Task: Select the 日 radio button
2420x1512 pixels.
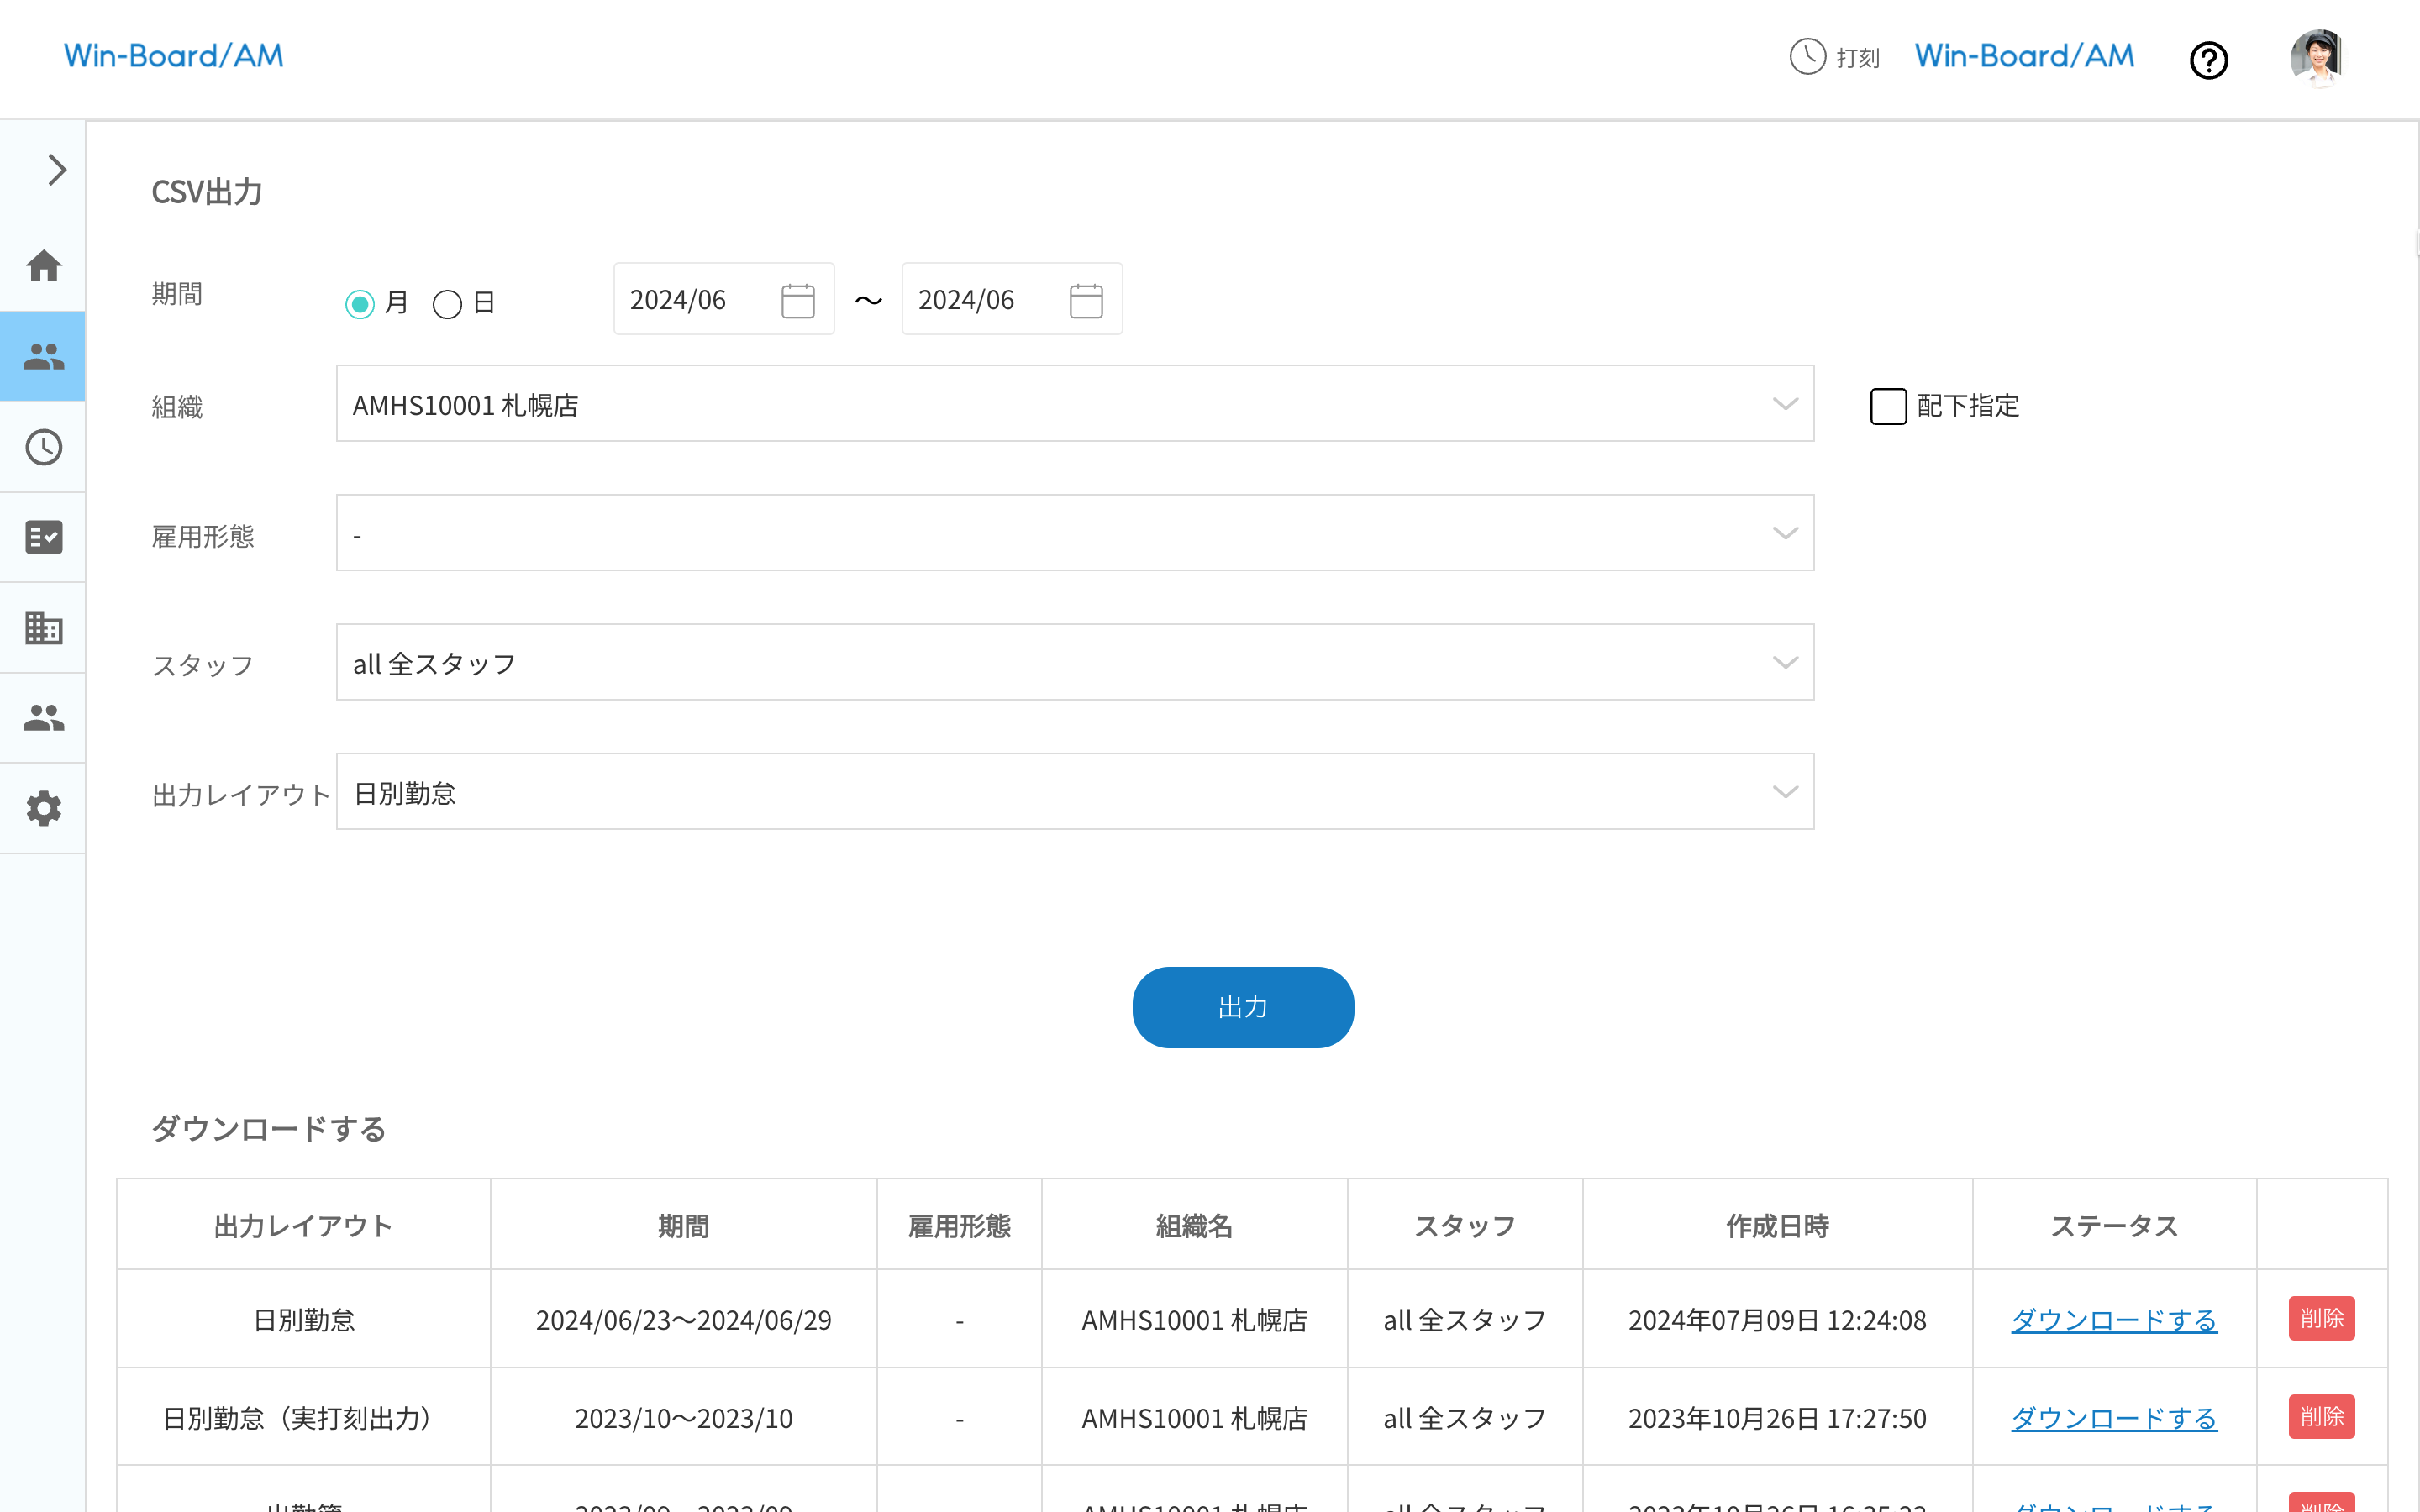Action: 447,303
